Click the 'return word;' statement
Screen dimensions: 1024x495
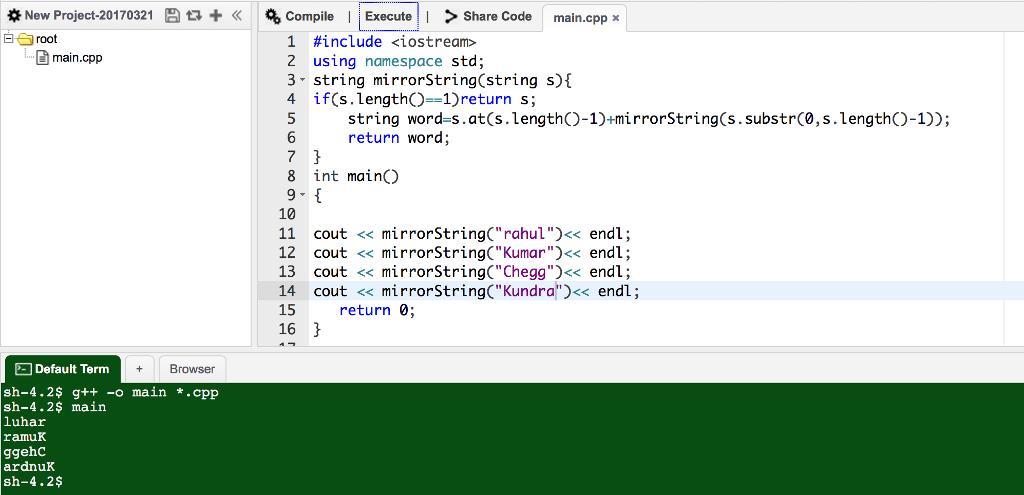point(399,138)
